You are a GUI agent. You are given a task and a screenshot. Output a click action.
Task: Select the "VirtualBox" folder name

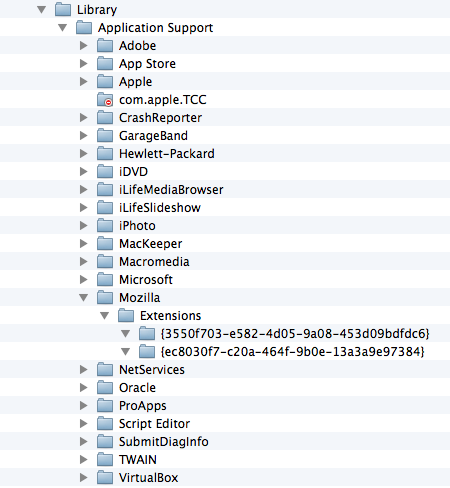click(x=149, y=478)
